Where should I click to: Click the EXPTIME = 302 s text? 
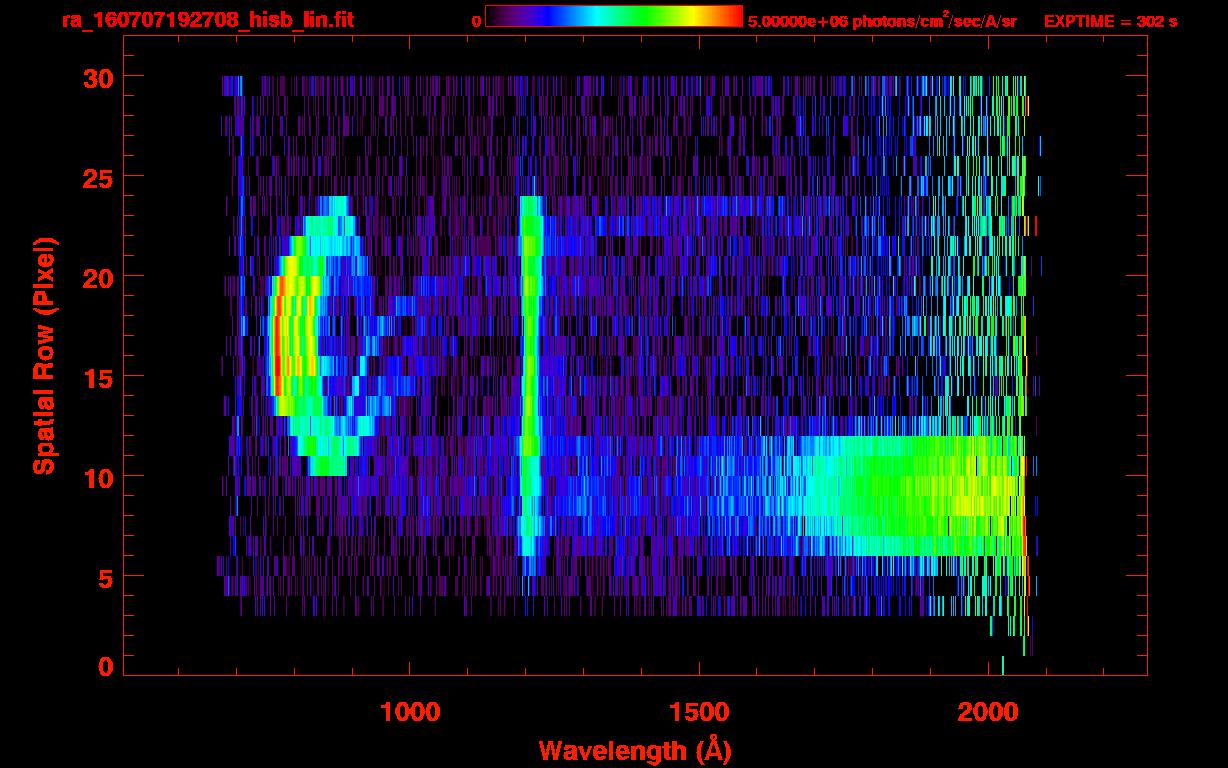coord(1110,21)
